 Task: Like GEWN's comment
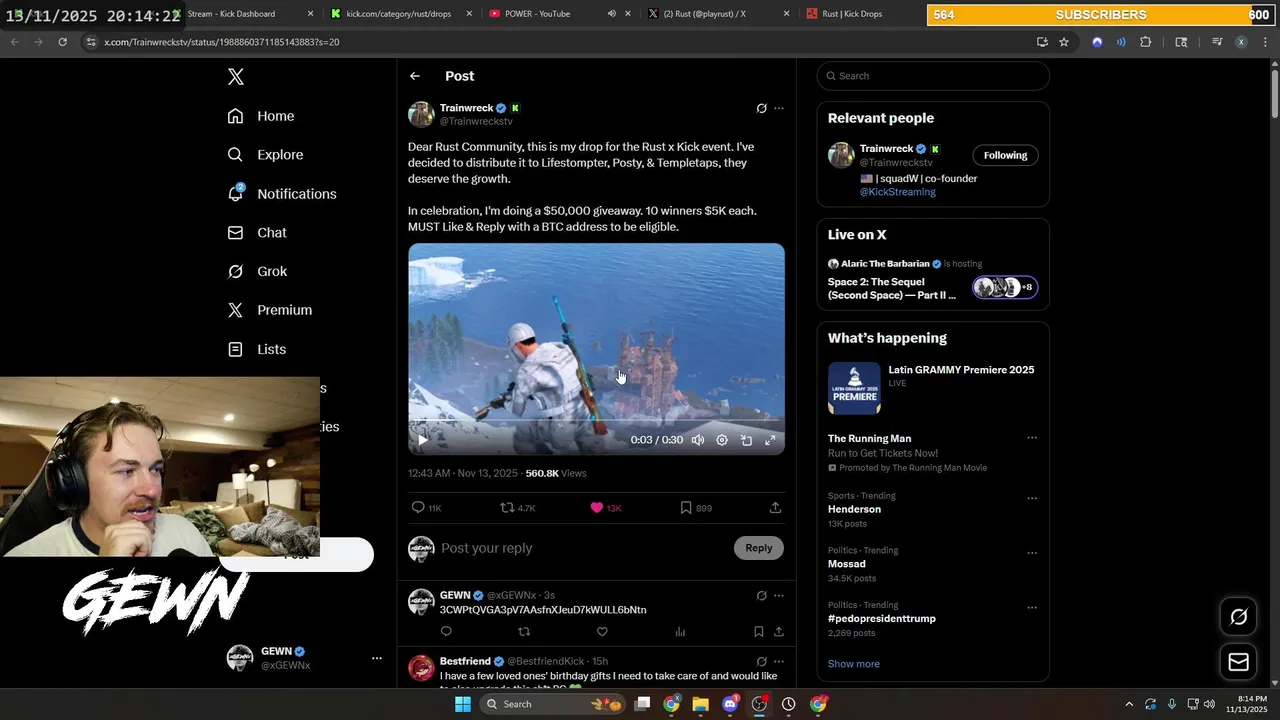tap(602, 632)
